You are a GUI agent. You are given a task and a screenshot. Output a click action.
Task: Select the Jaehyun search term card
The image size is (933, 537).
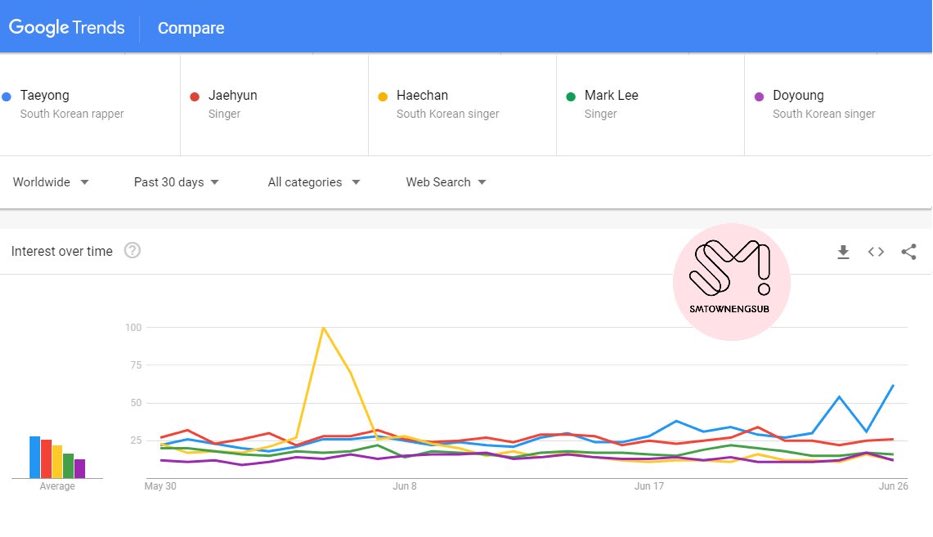click(x=274, y=105)
